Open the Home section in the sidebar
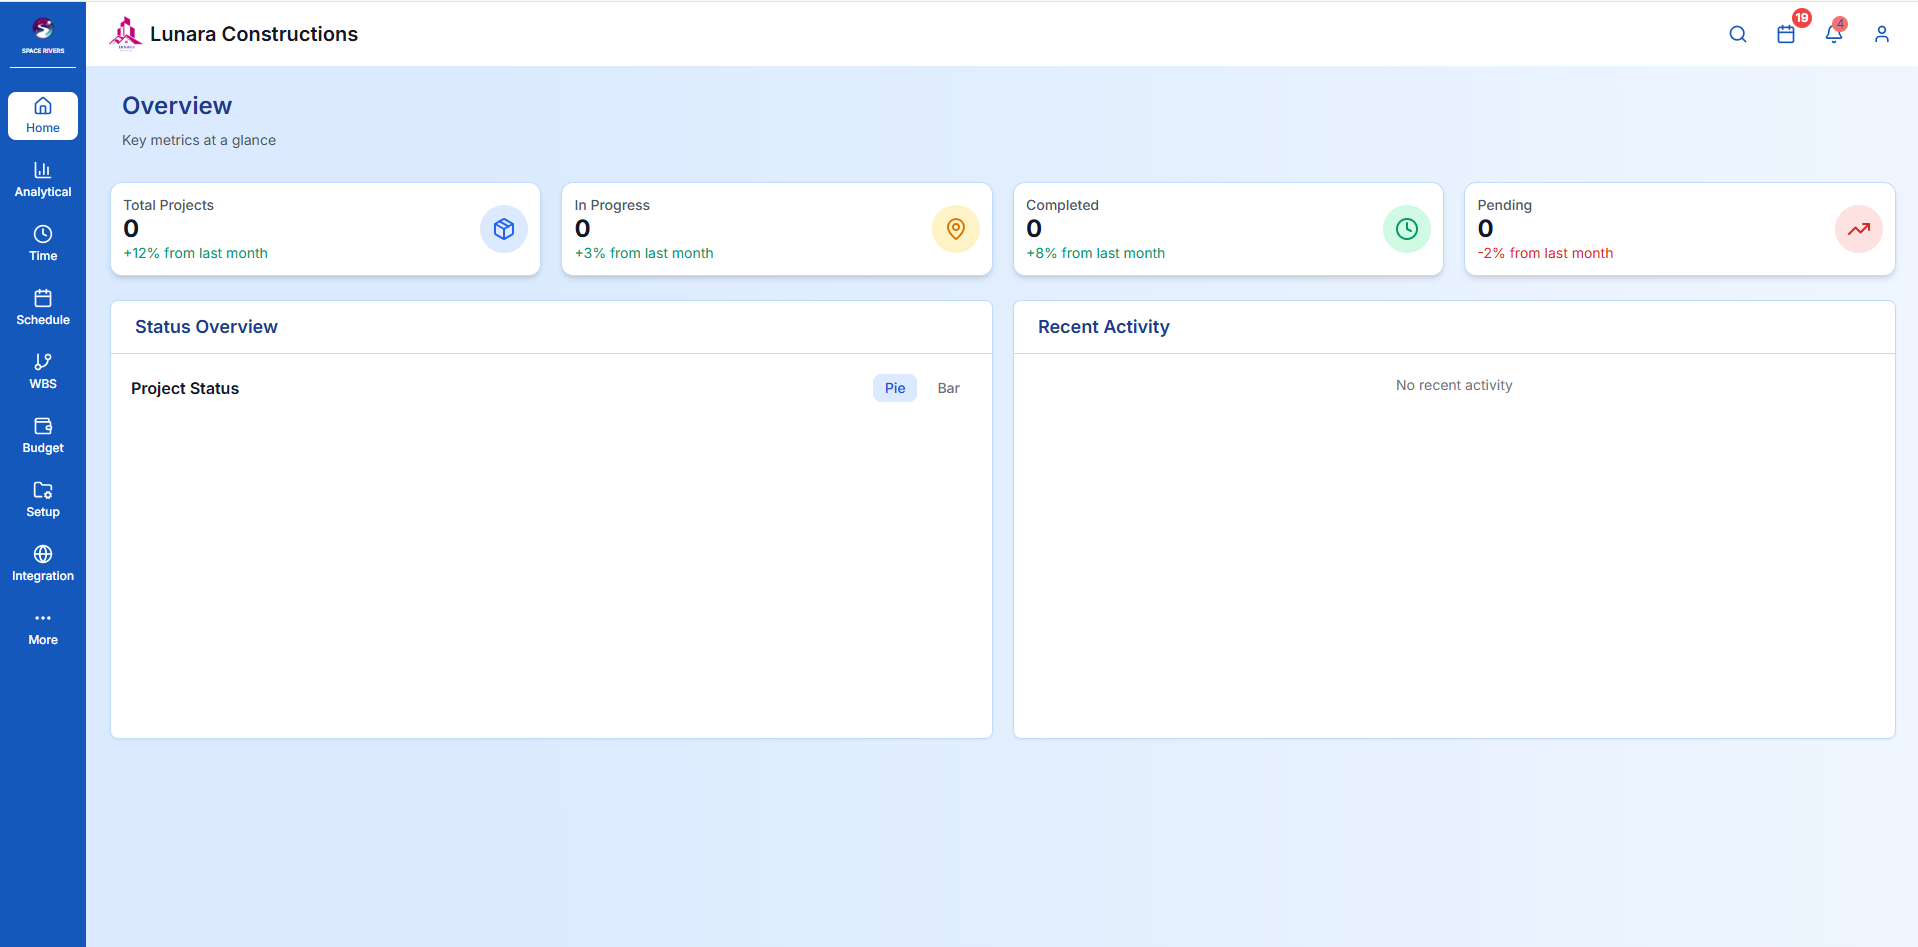The height and width of the screenshot is (947, 1918). (42, 115)
